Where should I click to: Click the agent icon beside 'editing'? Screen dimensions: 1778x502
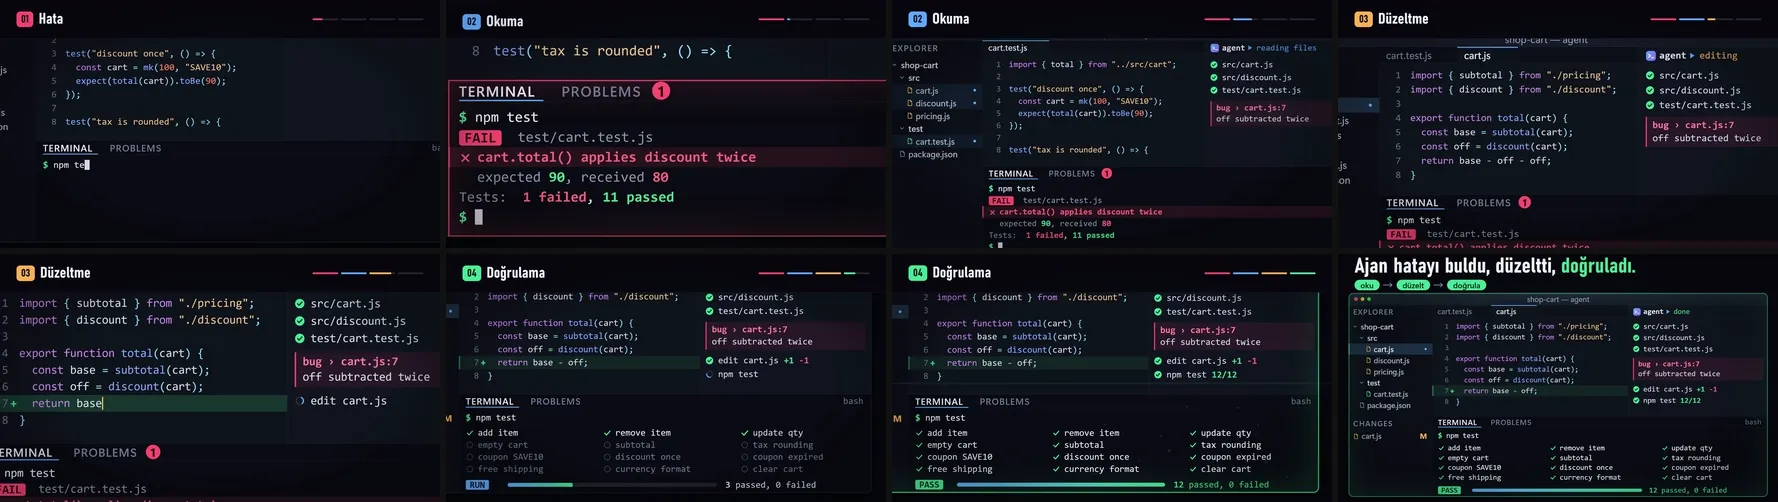pos(1651,56)
